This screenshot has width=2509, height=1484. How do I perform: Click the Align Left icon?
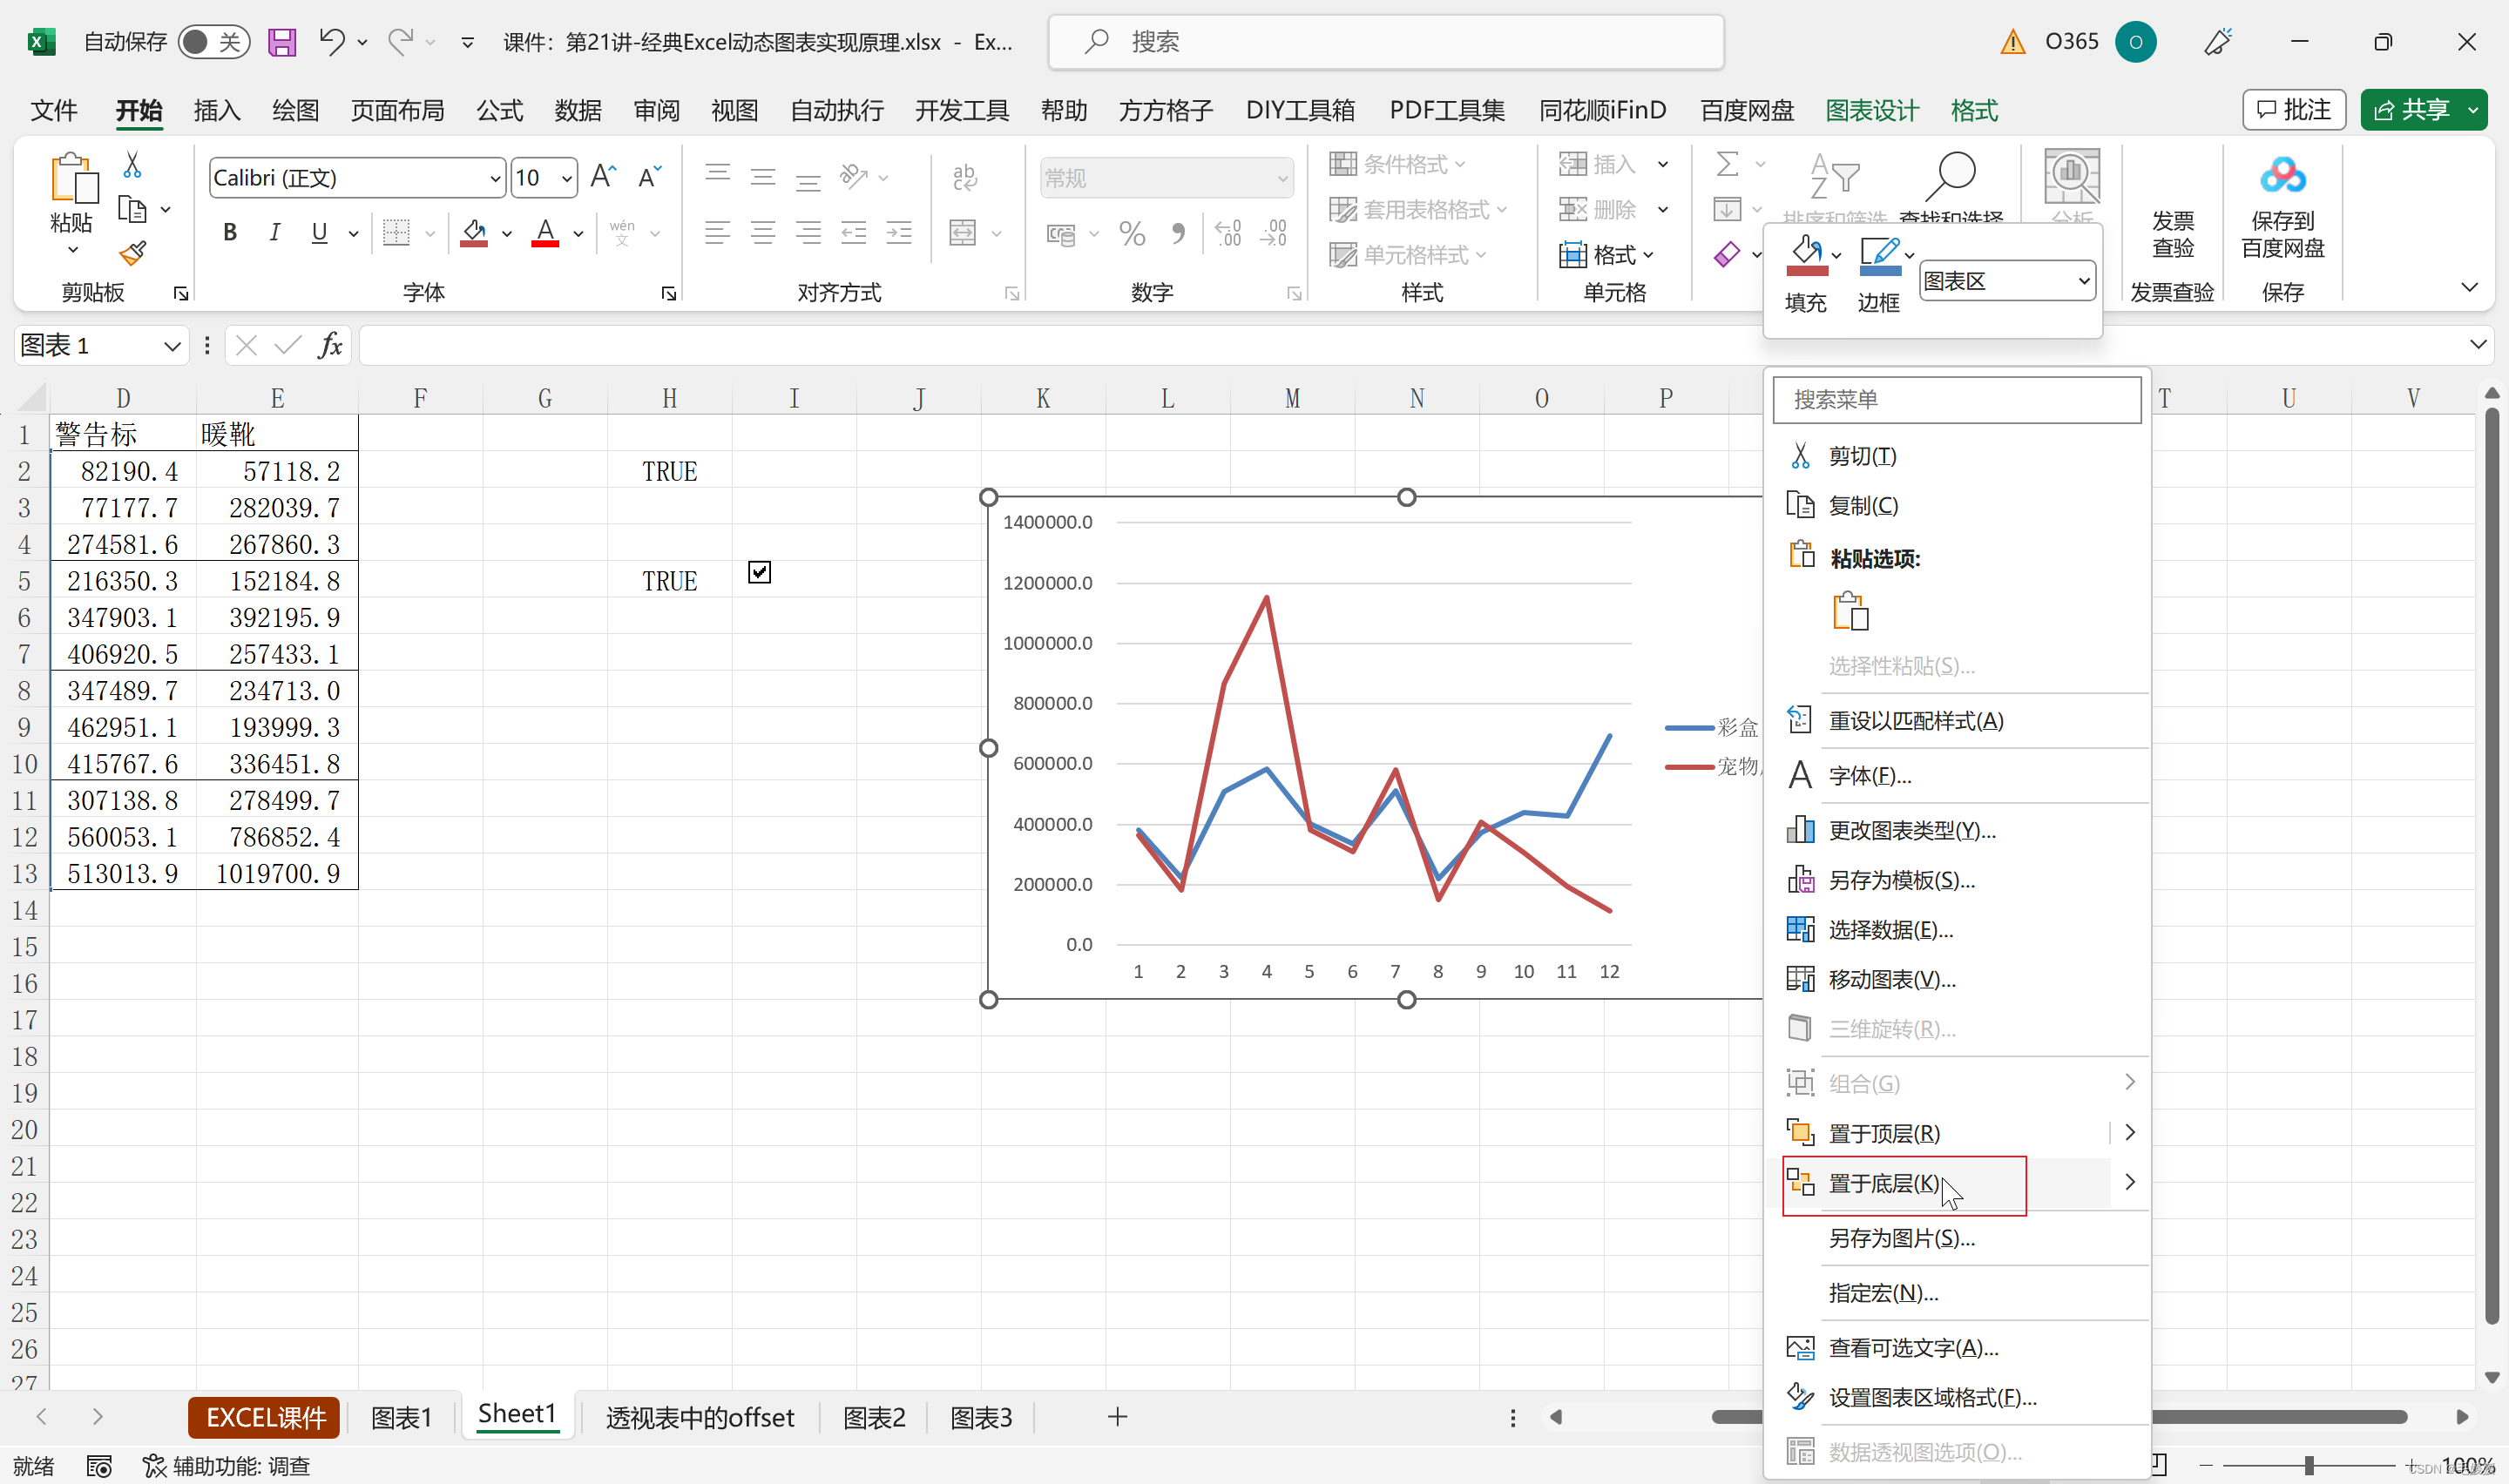tap(717, 233)
